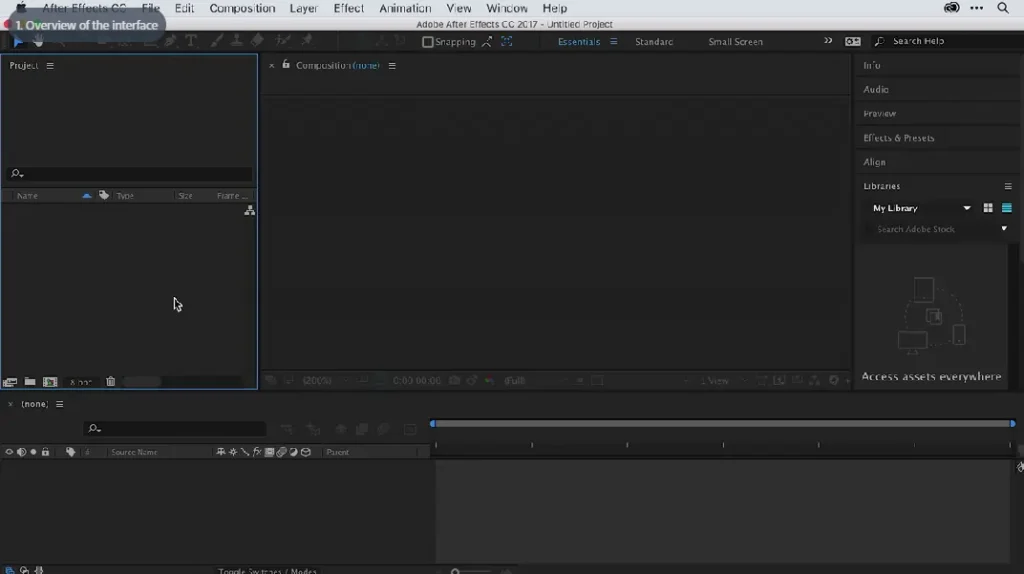Click the timeline zoom slider handle

455,571
